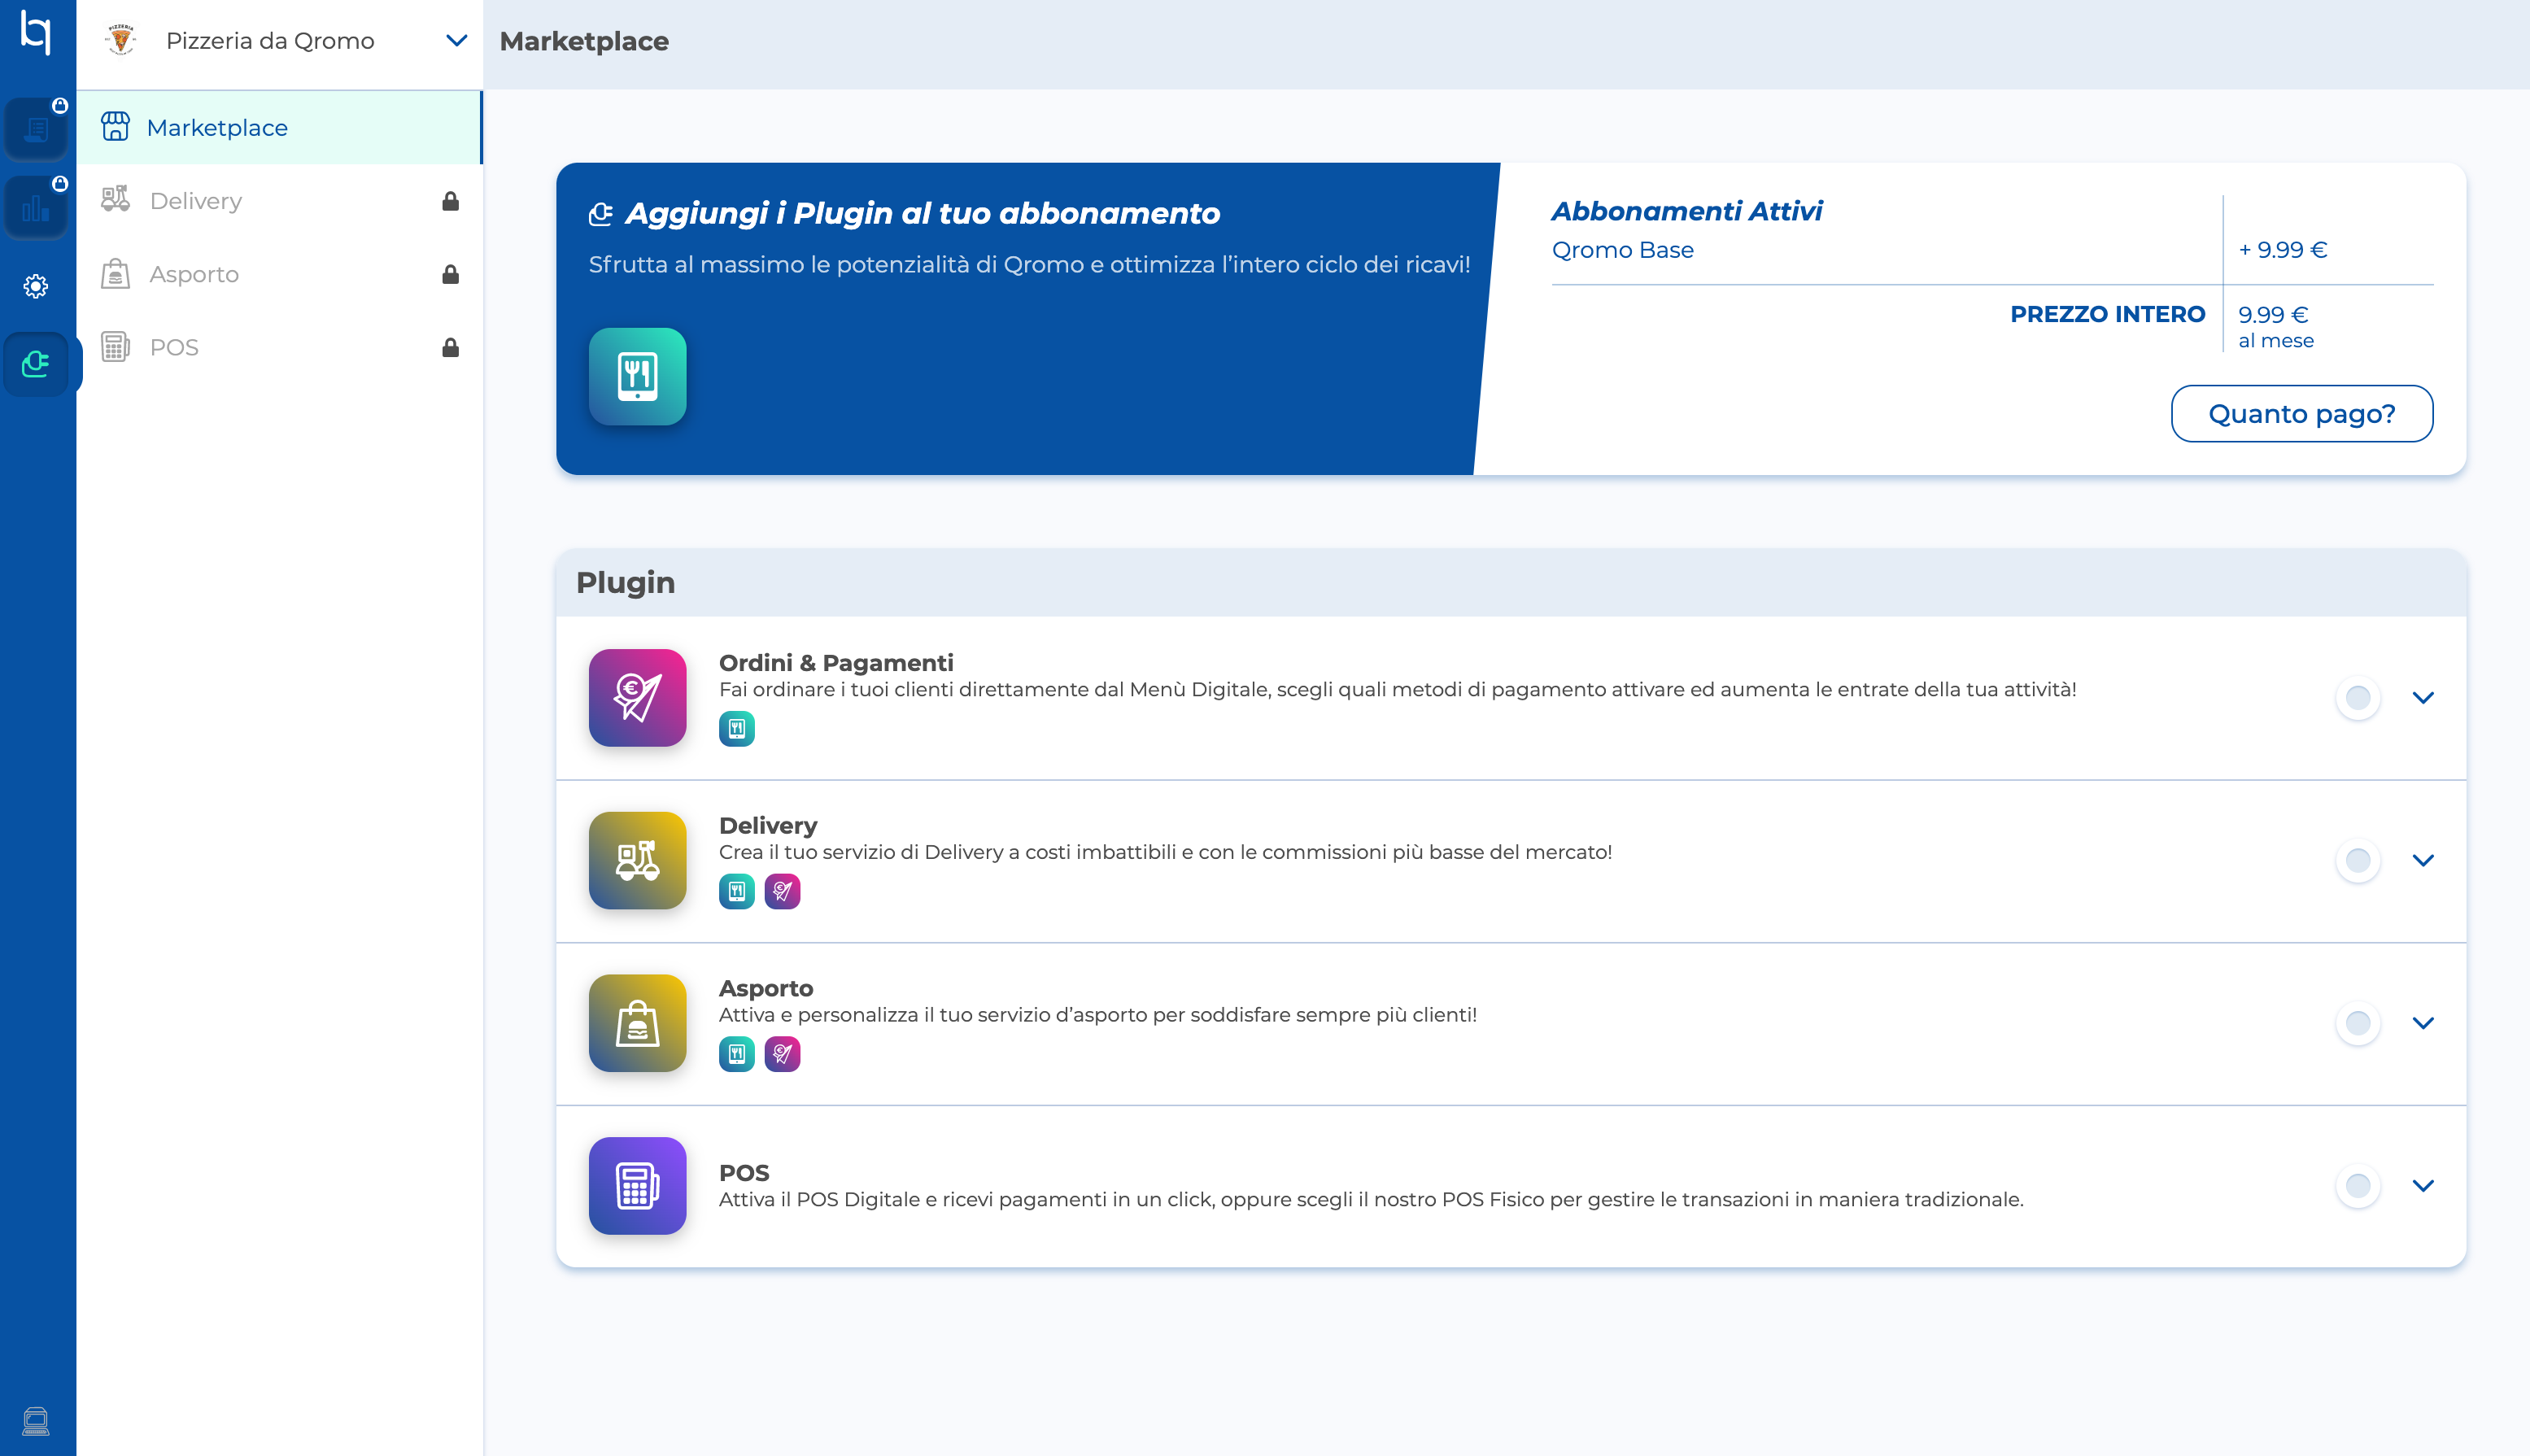Click the digital menu icon in the banner
This screenshot has width=2530, height=1456.
tap(637, 377)
